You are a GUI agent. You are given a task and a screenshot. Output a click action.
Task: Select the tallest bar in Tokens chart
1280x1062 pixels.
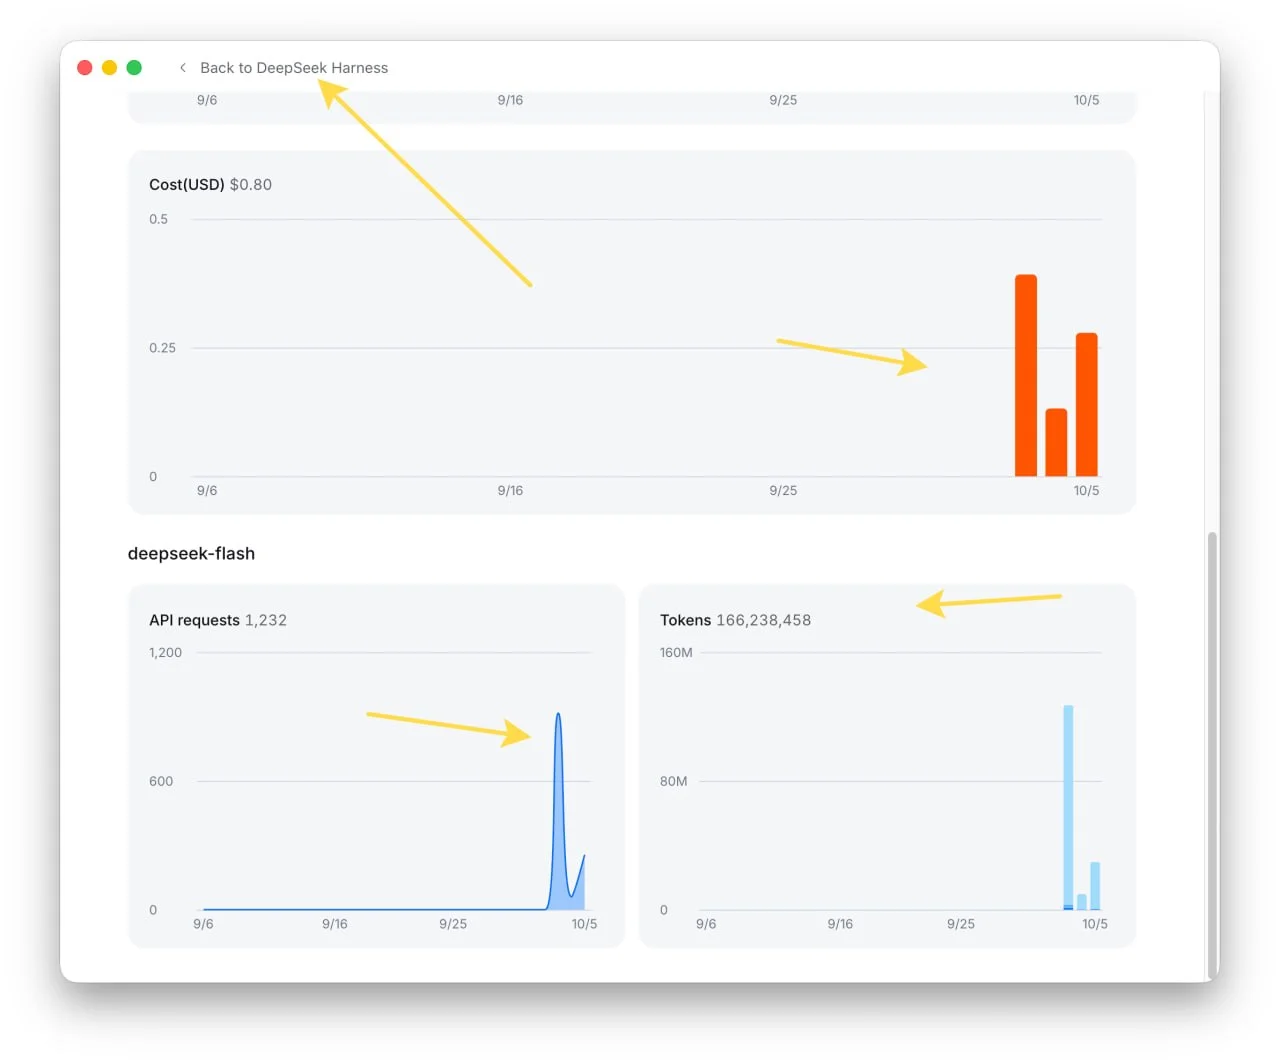click(1068, 807)
